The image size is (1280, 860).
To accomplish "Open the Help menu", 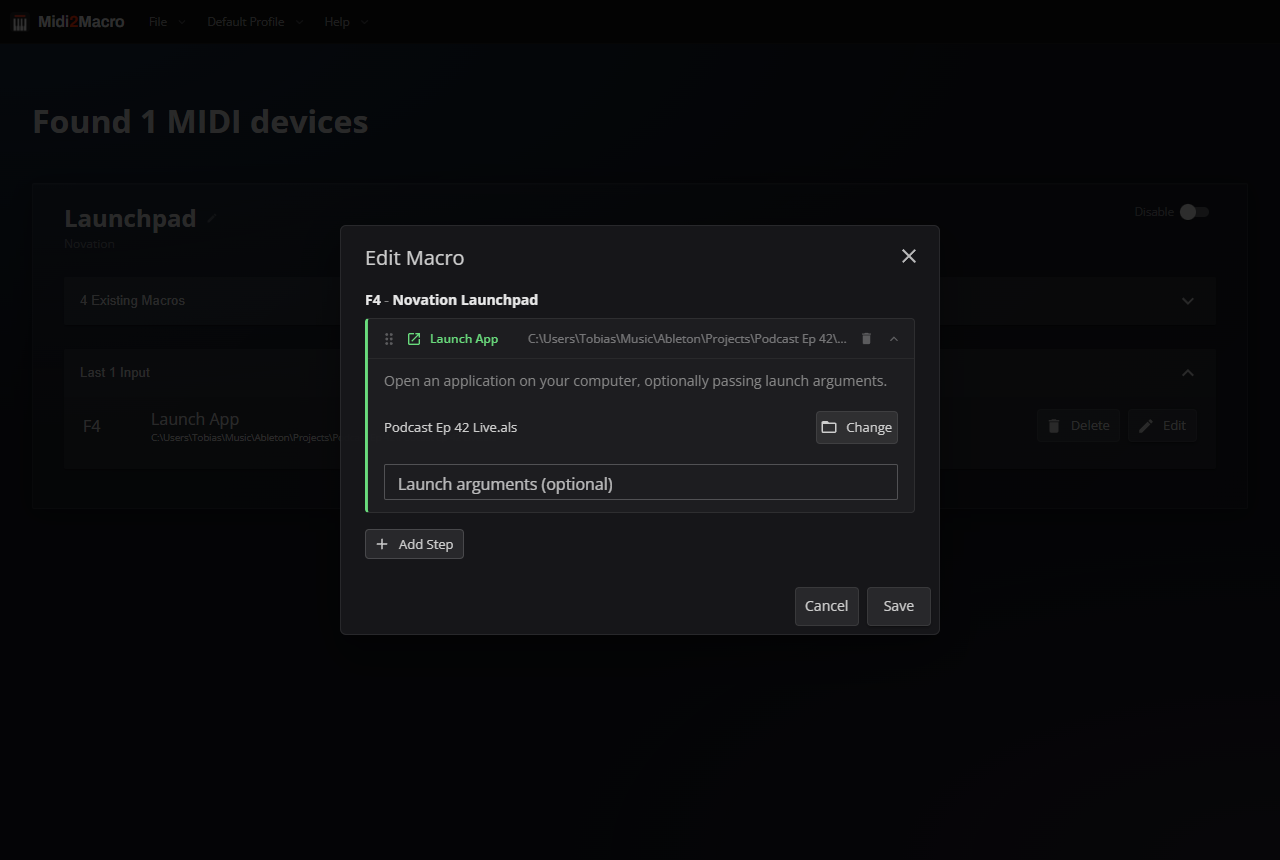I will pyautogui.click(x=345, y=22).
